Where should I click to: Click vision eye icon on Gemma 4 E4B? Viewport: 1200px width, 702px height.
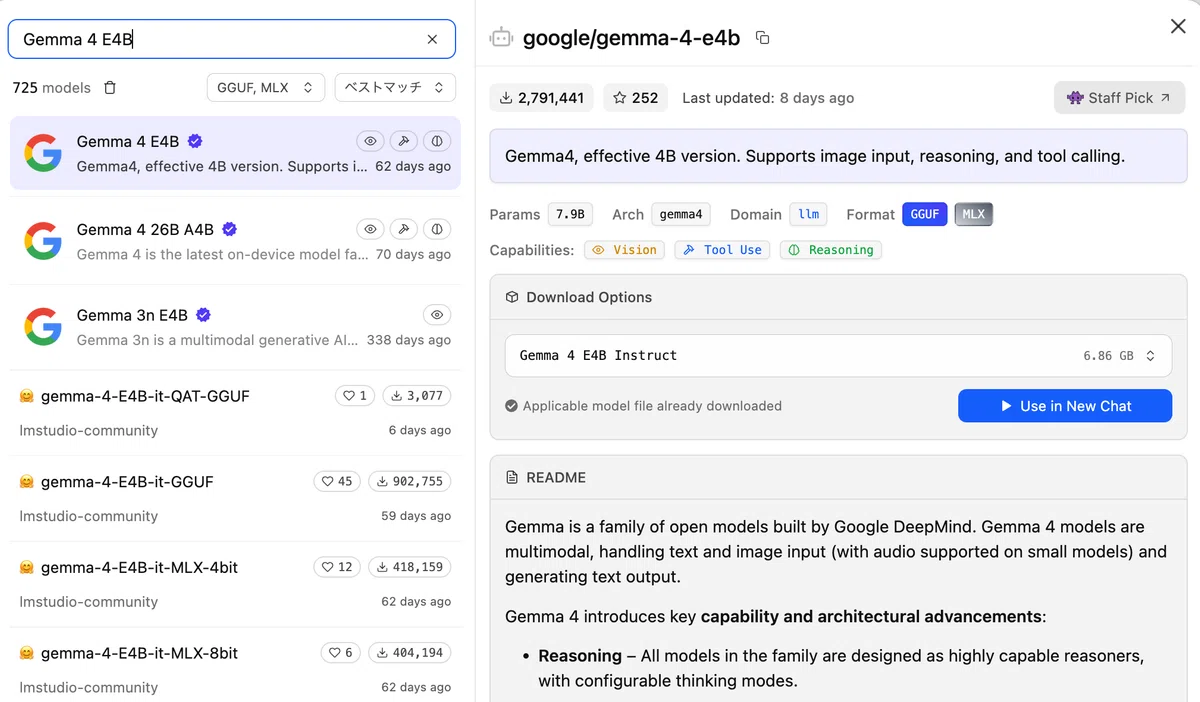[x=370, y=141]
